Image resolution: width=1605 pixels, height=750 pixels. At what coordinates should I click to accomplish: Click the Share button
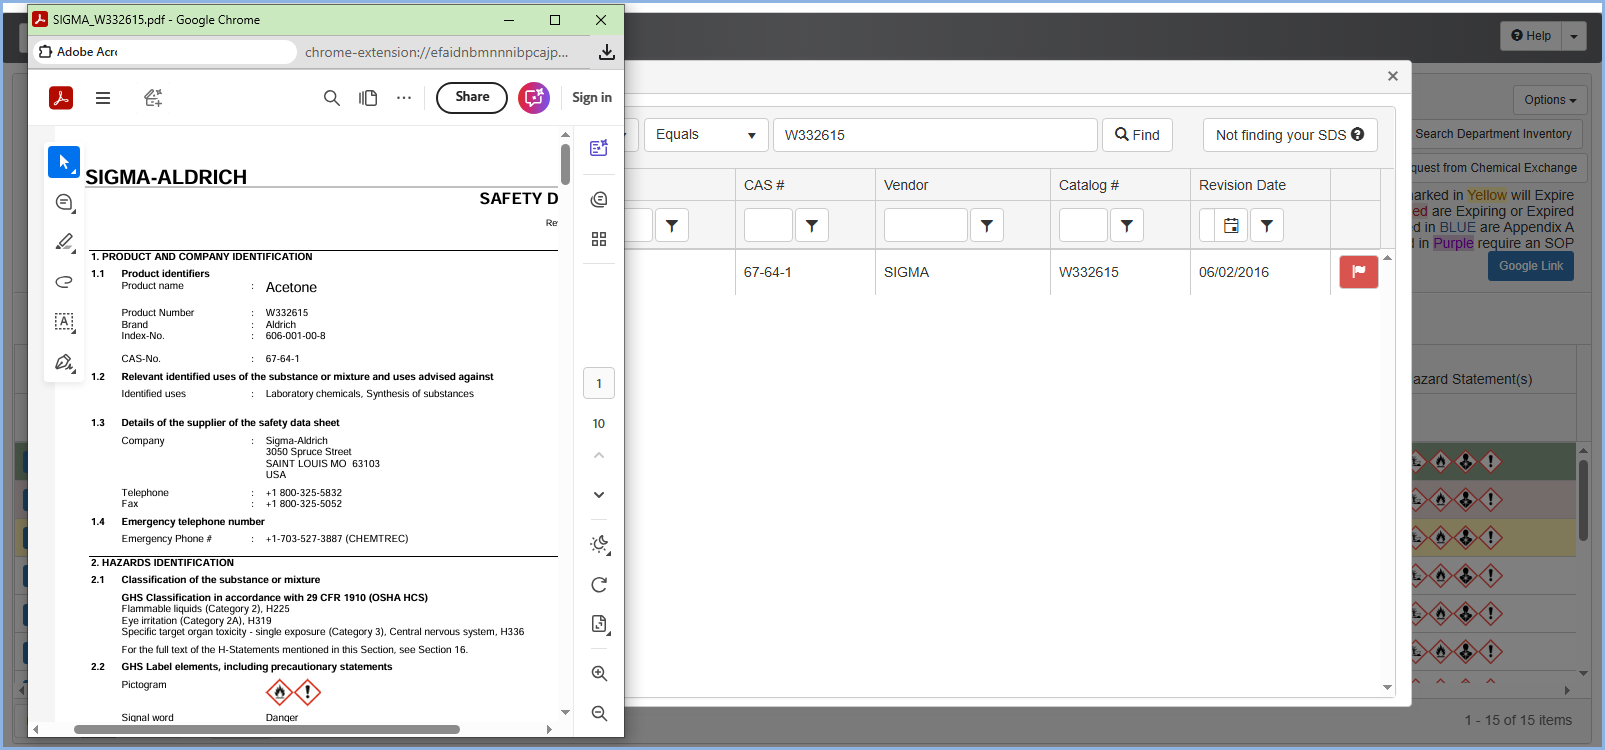[472, 97]
